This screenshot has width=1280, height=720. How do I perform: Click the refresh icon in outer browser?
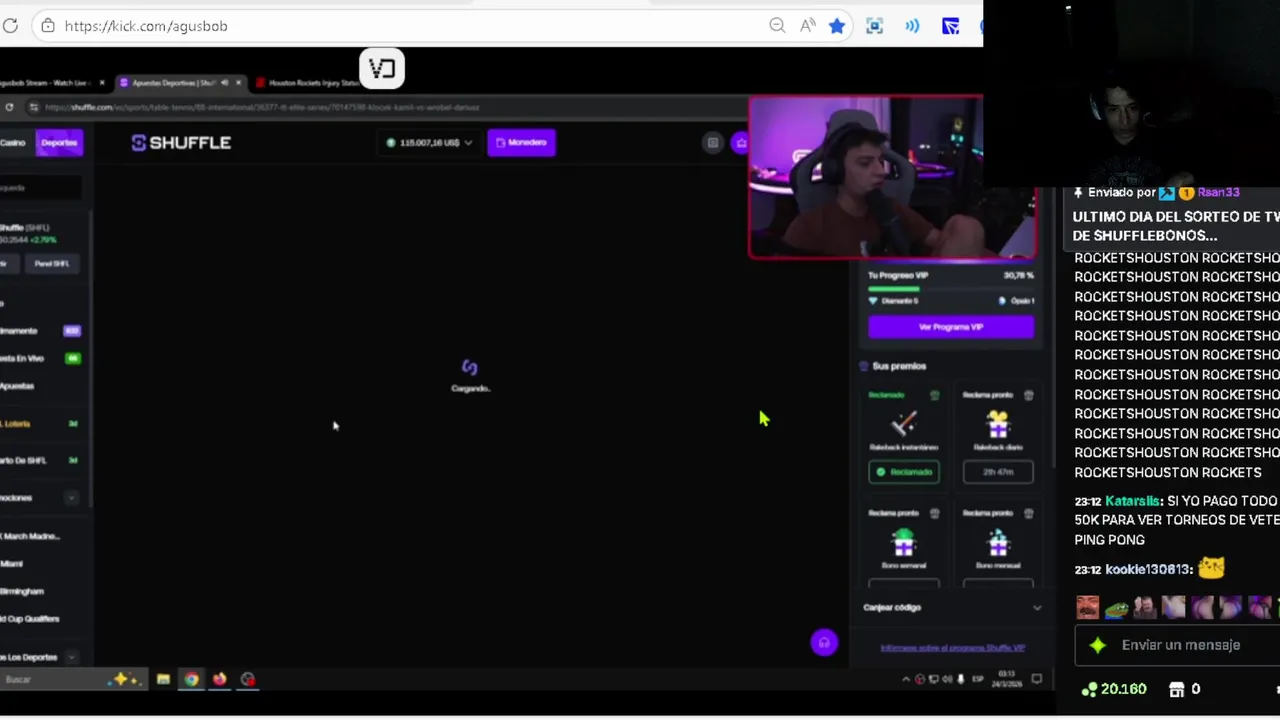[x=10, y=26]
